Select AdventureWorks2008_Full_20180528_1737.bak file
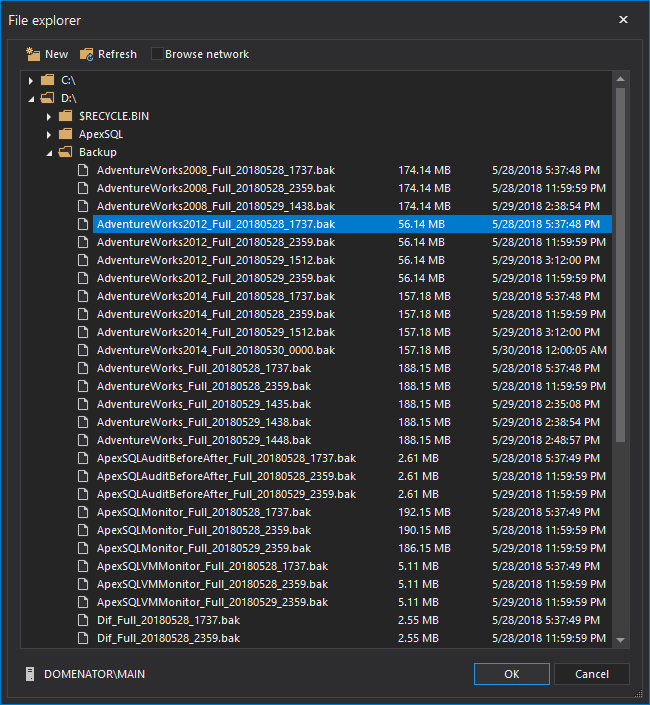The height and width of the screenshot is (705, 650). [x=215, y=170]
